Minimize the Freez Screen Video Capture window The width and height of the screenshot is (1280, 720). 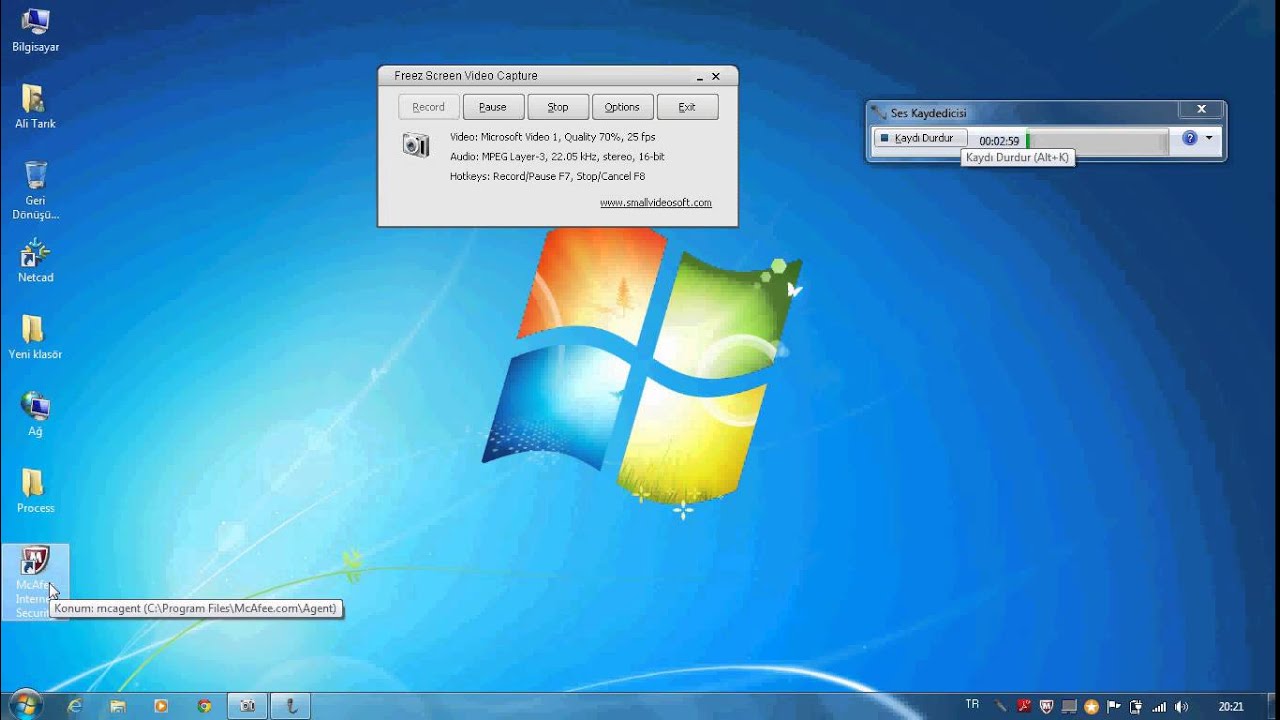point(699,77)
